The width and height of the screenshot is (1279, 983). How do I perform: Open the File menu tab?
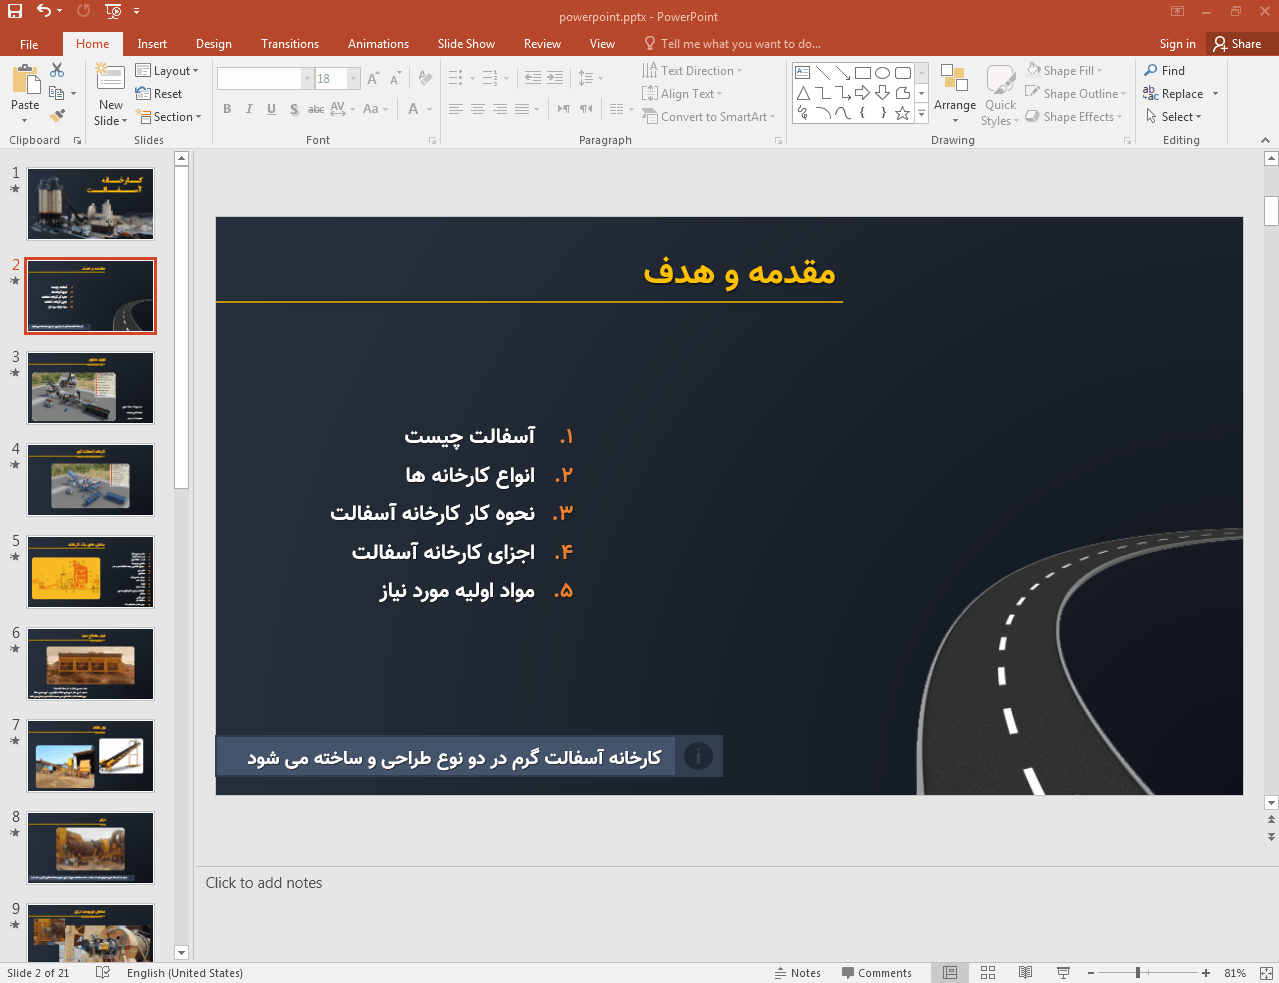click(x=29, y=44)
